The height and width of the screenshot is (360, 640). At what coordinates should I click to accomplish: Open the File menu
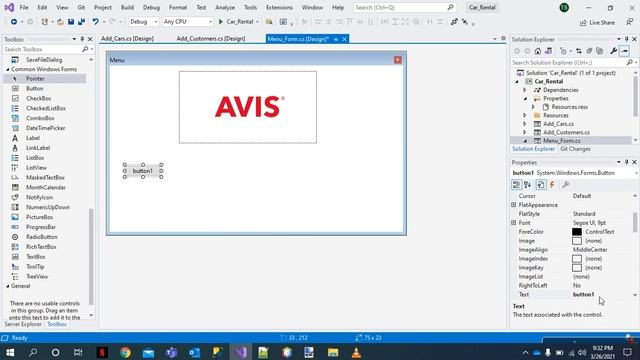pos(24,7)
